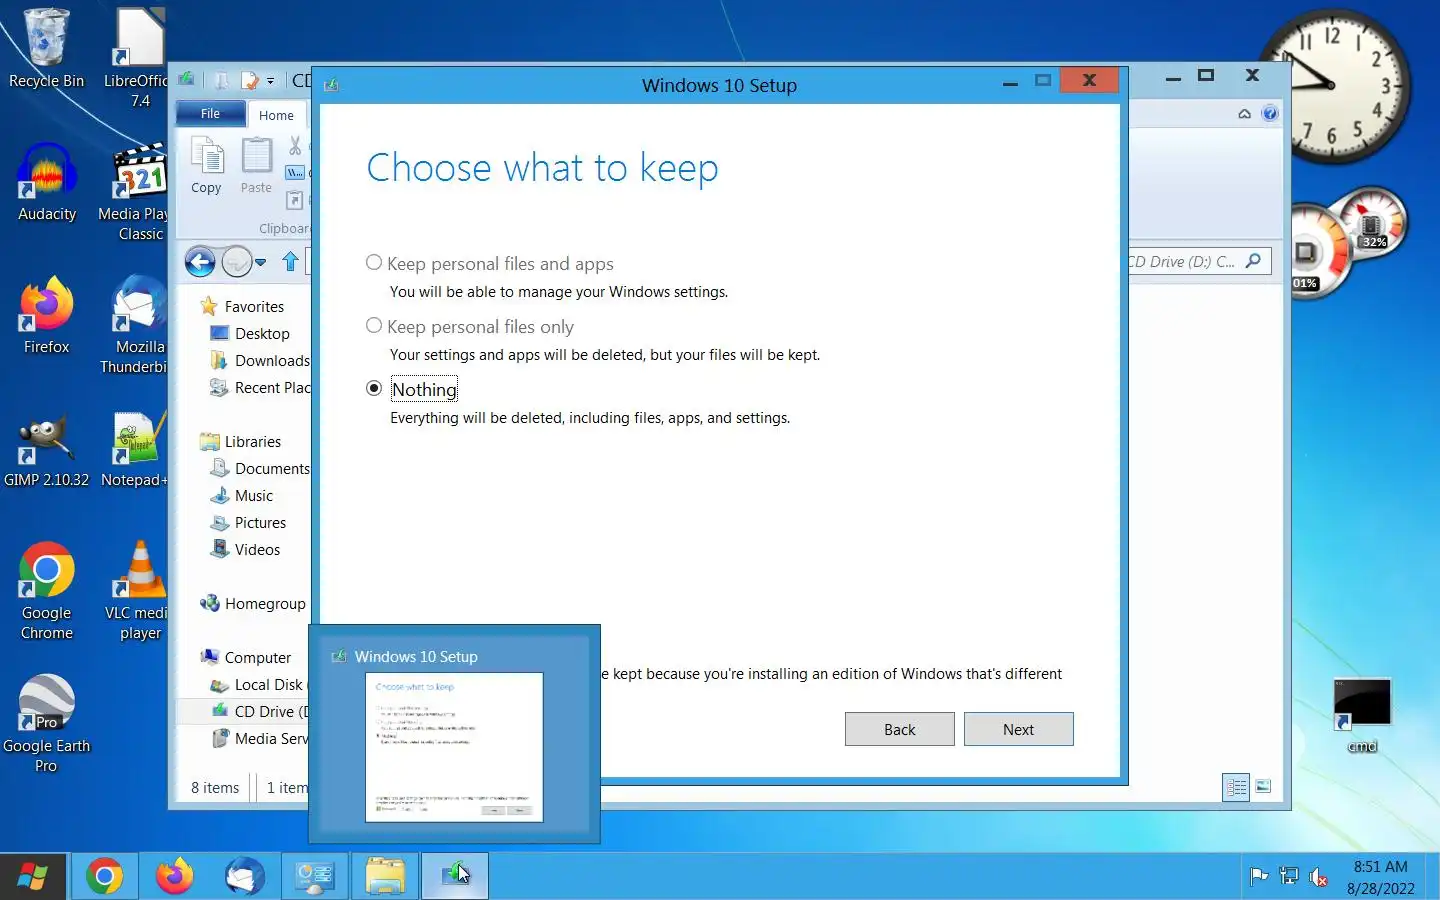This screenshot has width=1440, height=900.
Task: Switch Explorer to Large icons view
Action: 1263,786
